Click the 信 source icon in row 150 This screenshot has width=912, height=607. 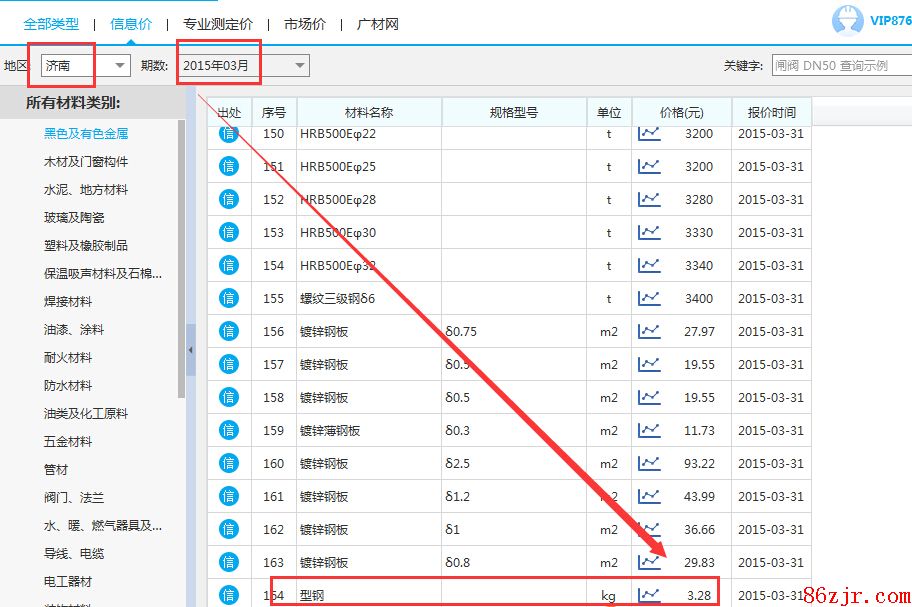click(x=229, y=133)
